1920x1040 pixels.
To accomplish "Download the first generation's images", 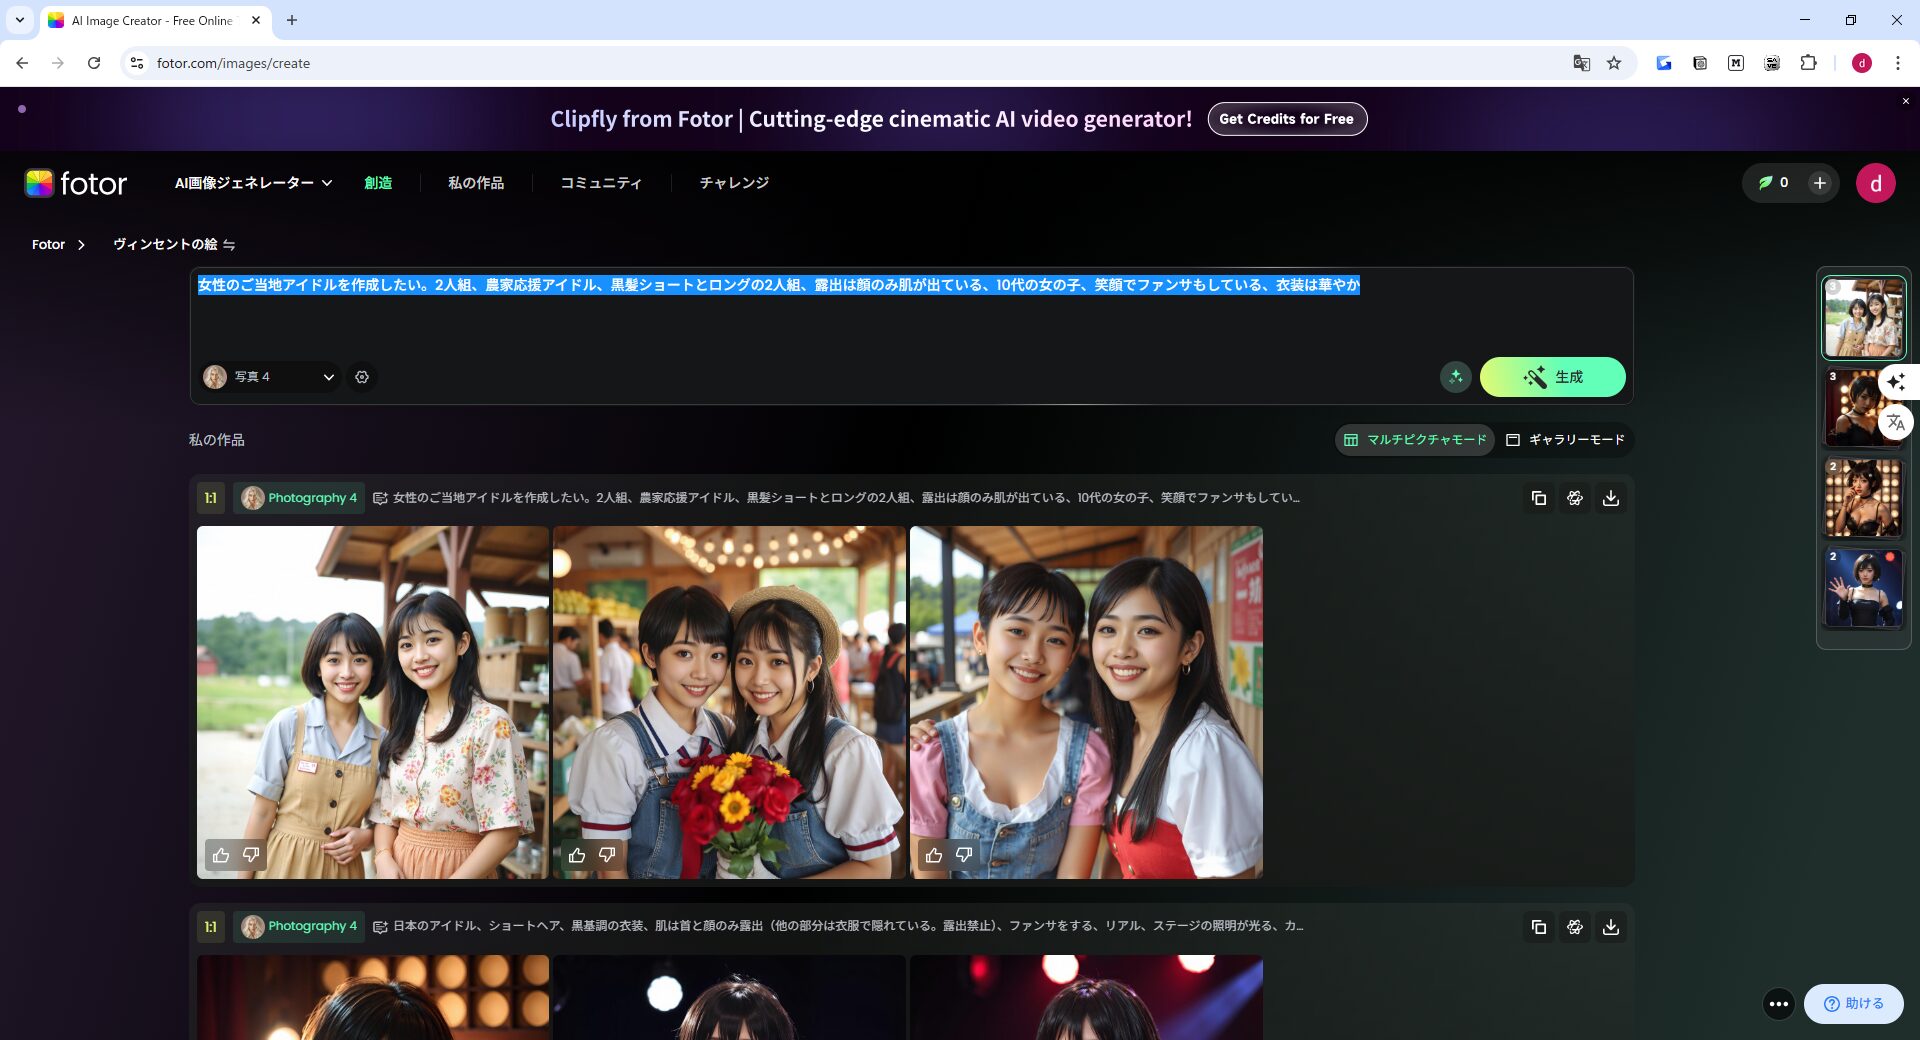I will [x=1610, y=498].
